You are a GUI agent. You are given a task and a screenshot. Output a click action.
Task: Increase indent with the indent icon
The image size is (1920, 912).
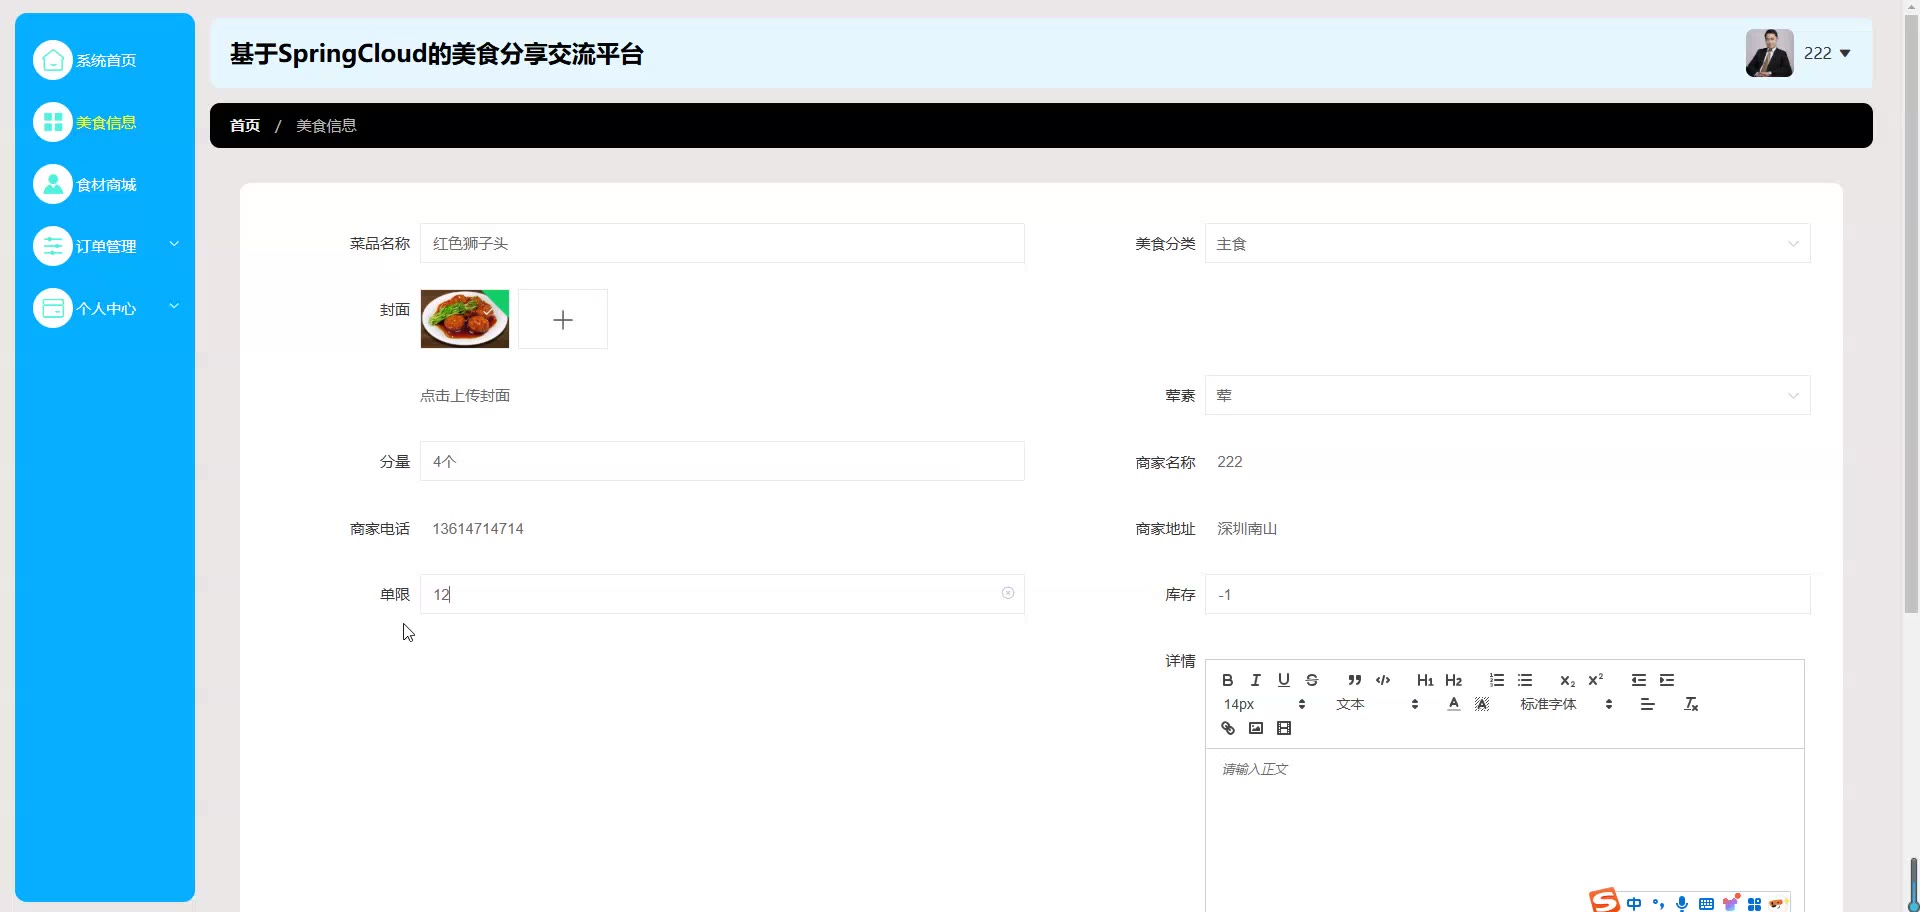[1667, 680]
